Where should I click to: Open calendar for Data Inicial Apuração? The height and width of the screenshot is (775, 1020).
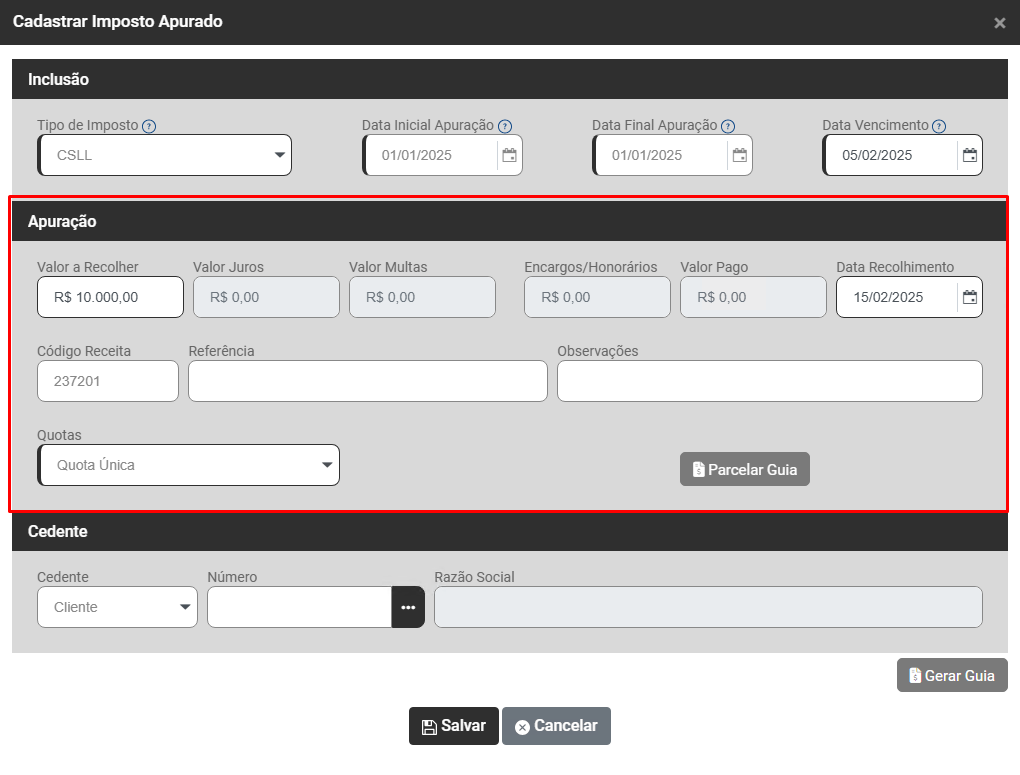pos(509,155)
